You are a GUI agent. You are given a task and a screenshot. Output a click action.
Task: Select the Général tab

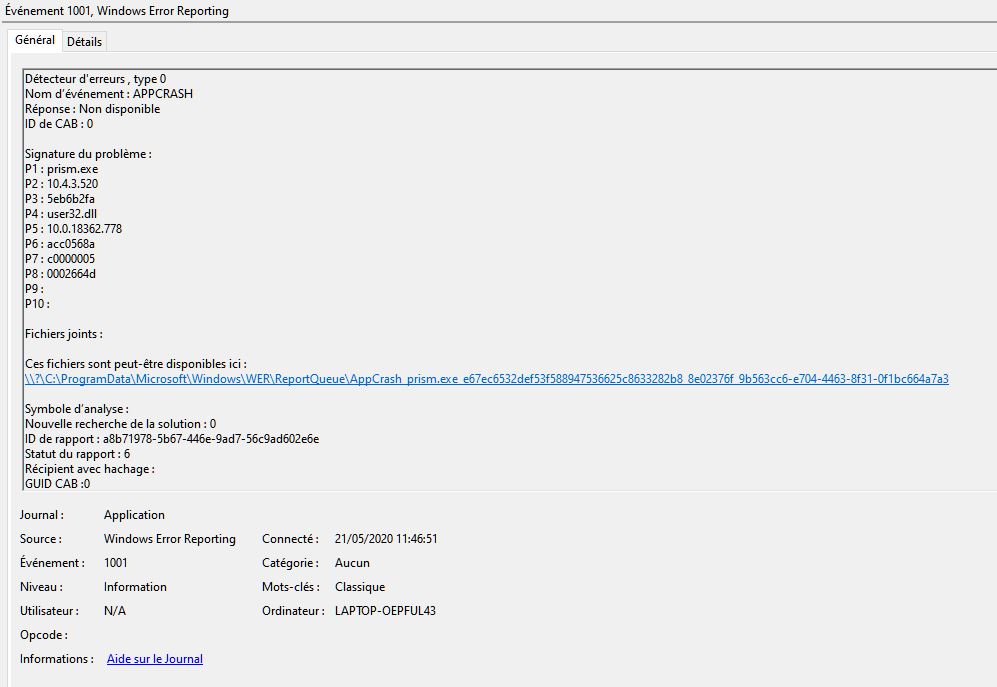[35, 40]
